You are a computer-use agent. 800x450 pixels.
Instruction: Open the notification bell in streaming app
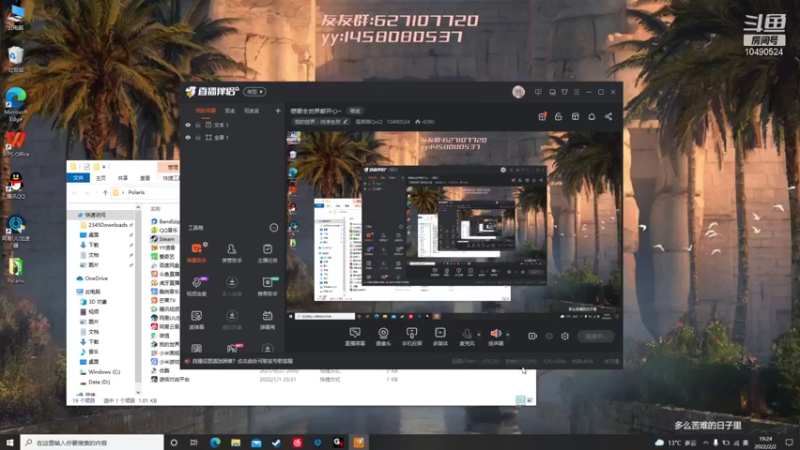[x=592, y=116]
